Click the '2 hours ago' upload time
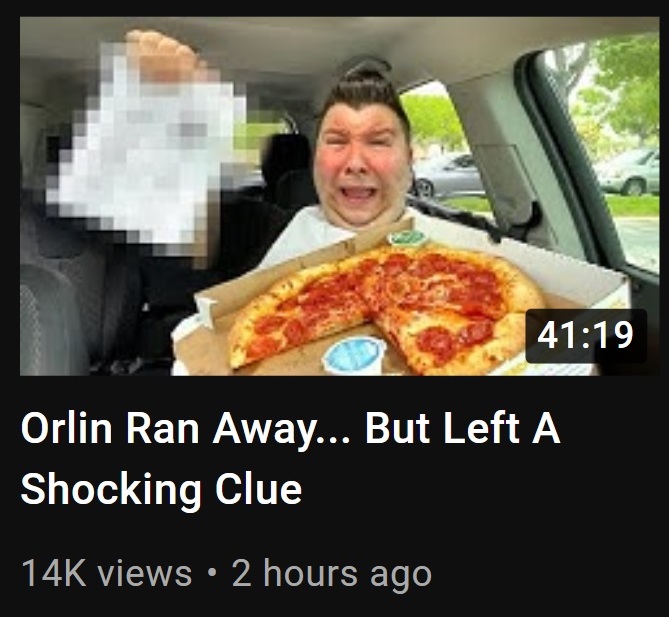Viewport: 669px width, 617px height. (x=332, y=573)
